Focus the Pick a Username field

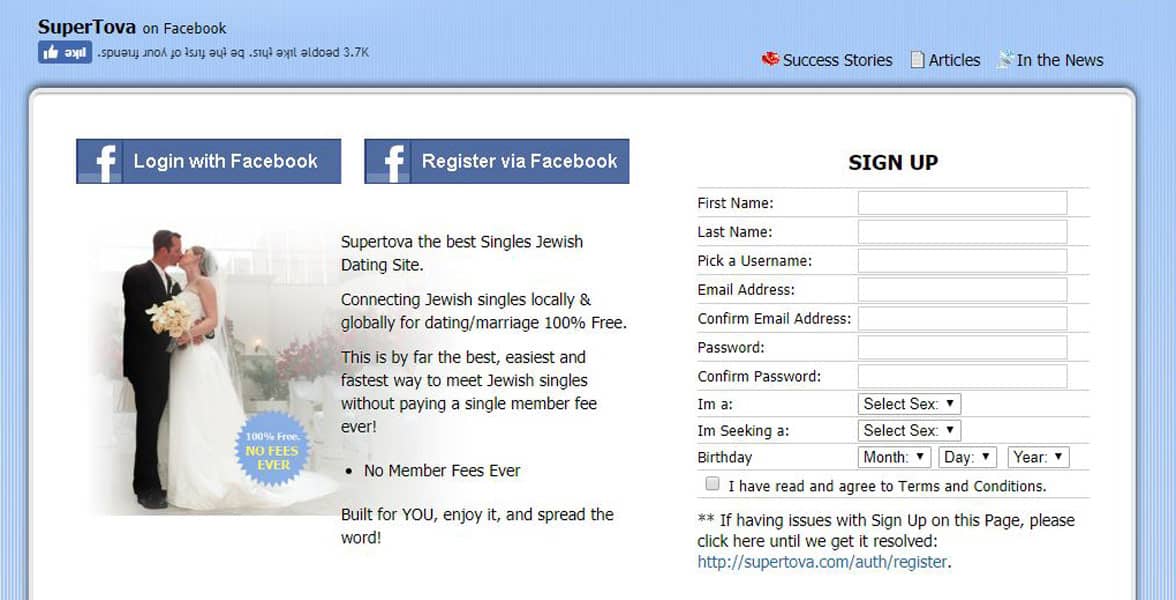(x=962, y=260)
